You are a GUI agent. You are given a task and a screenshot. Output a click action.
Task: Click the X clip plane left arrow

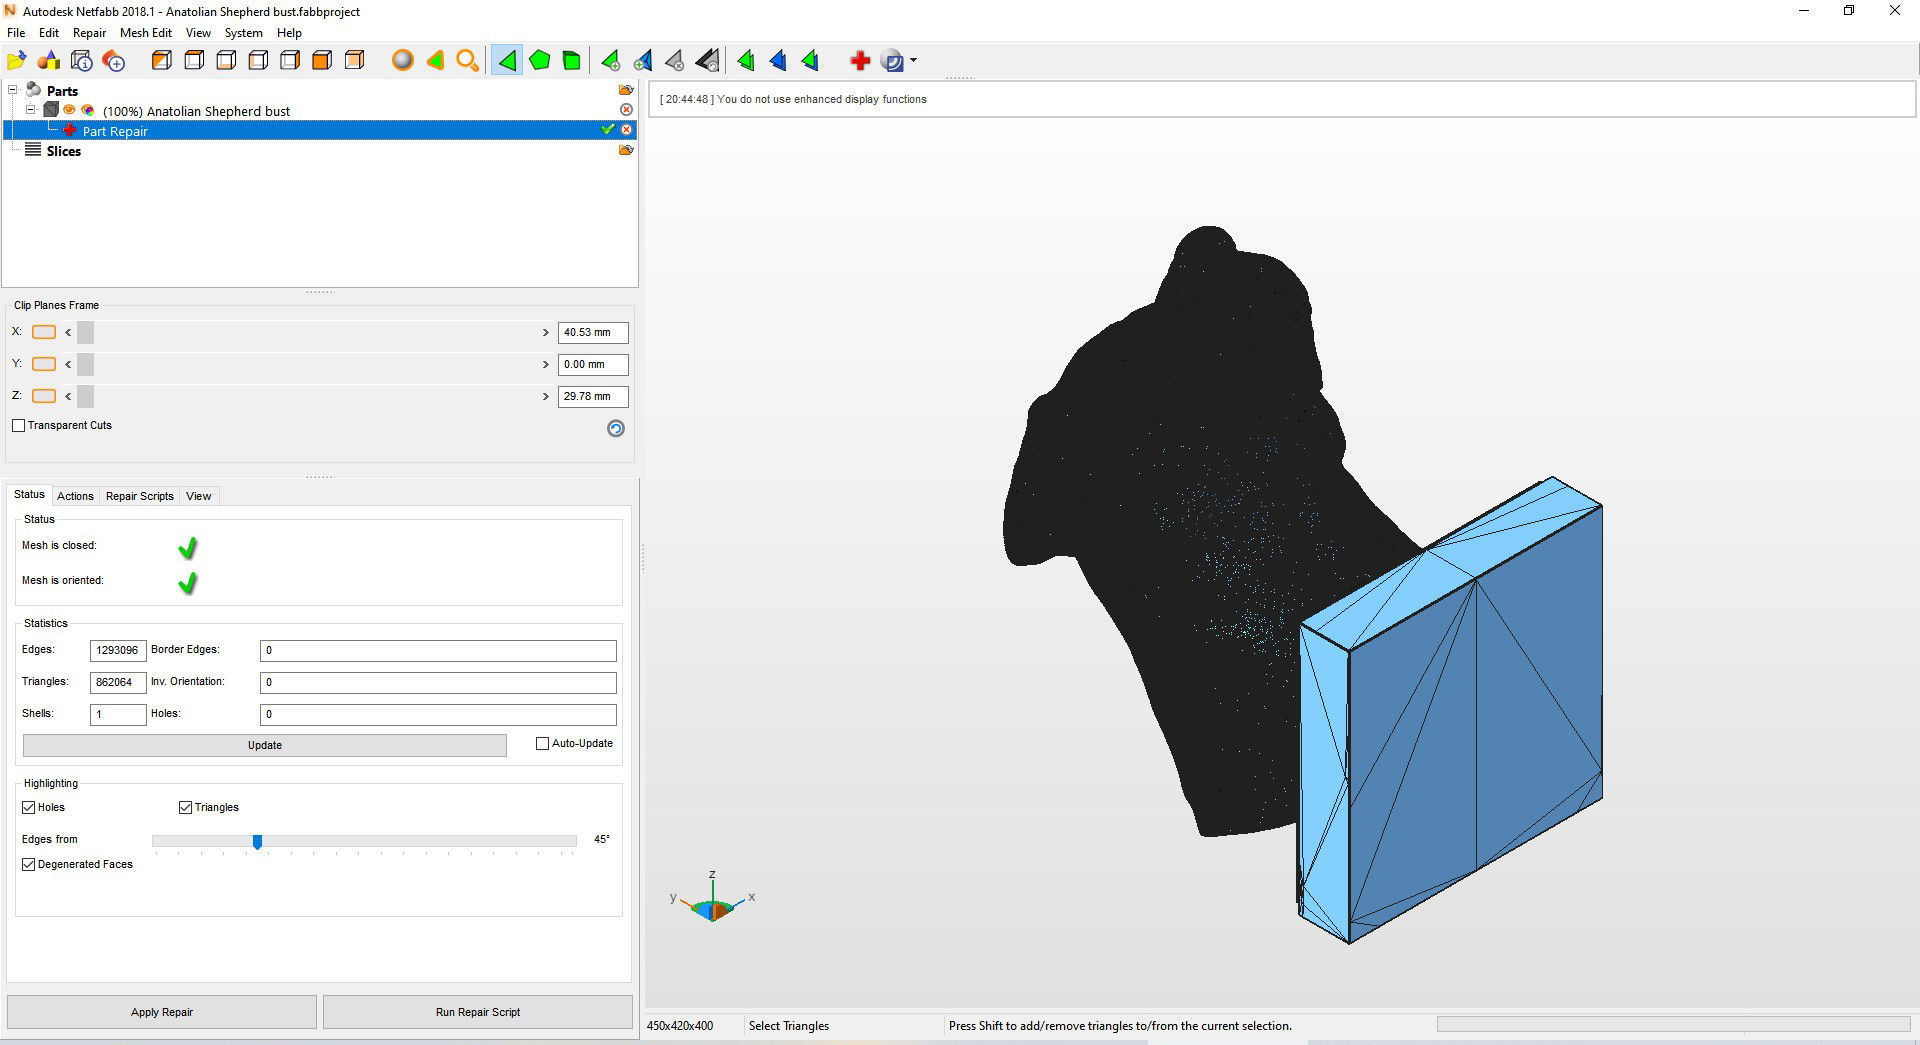coord(68,332)
